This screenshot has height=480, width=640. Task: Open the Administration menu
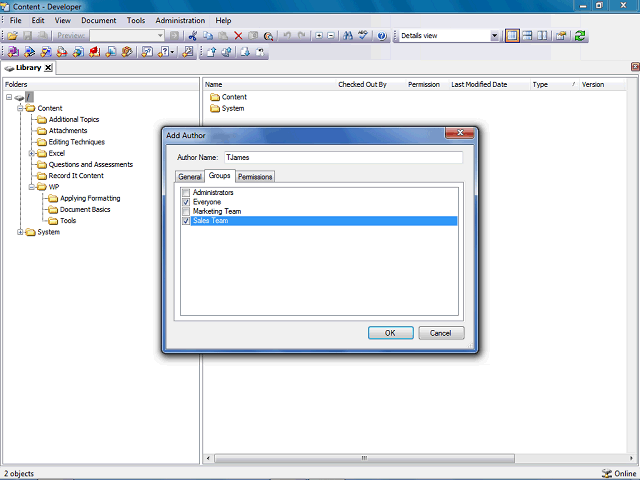[x=180, y=20]
